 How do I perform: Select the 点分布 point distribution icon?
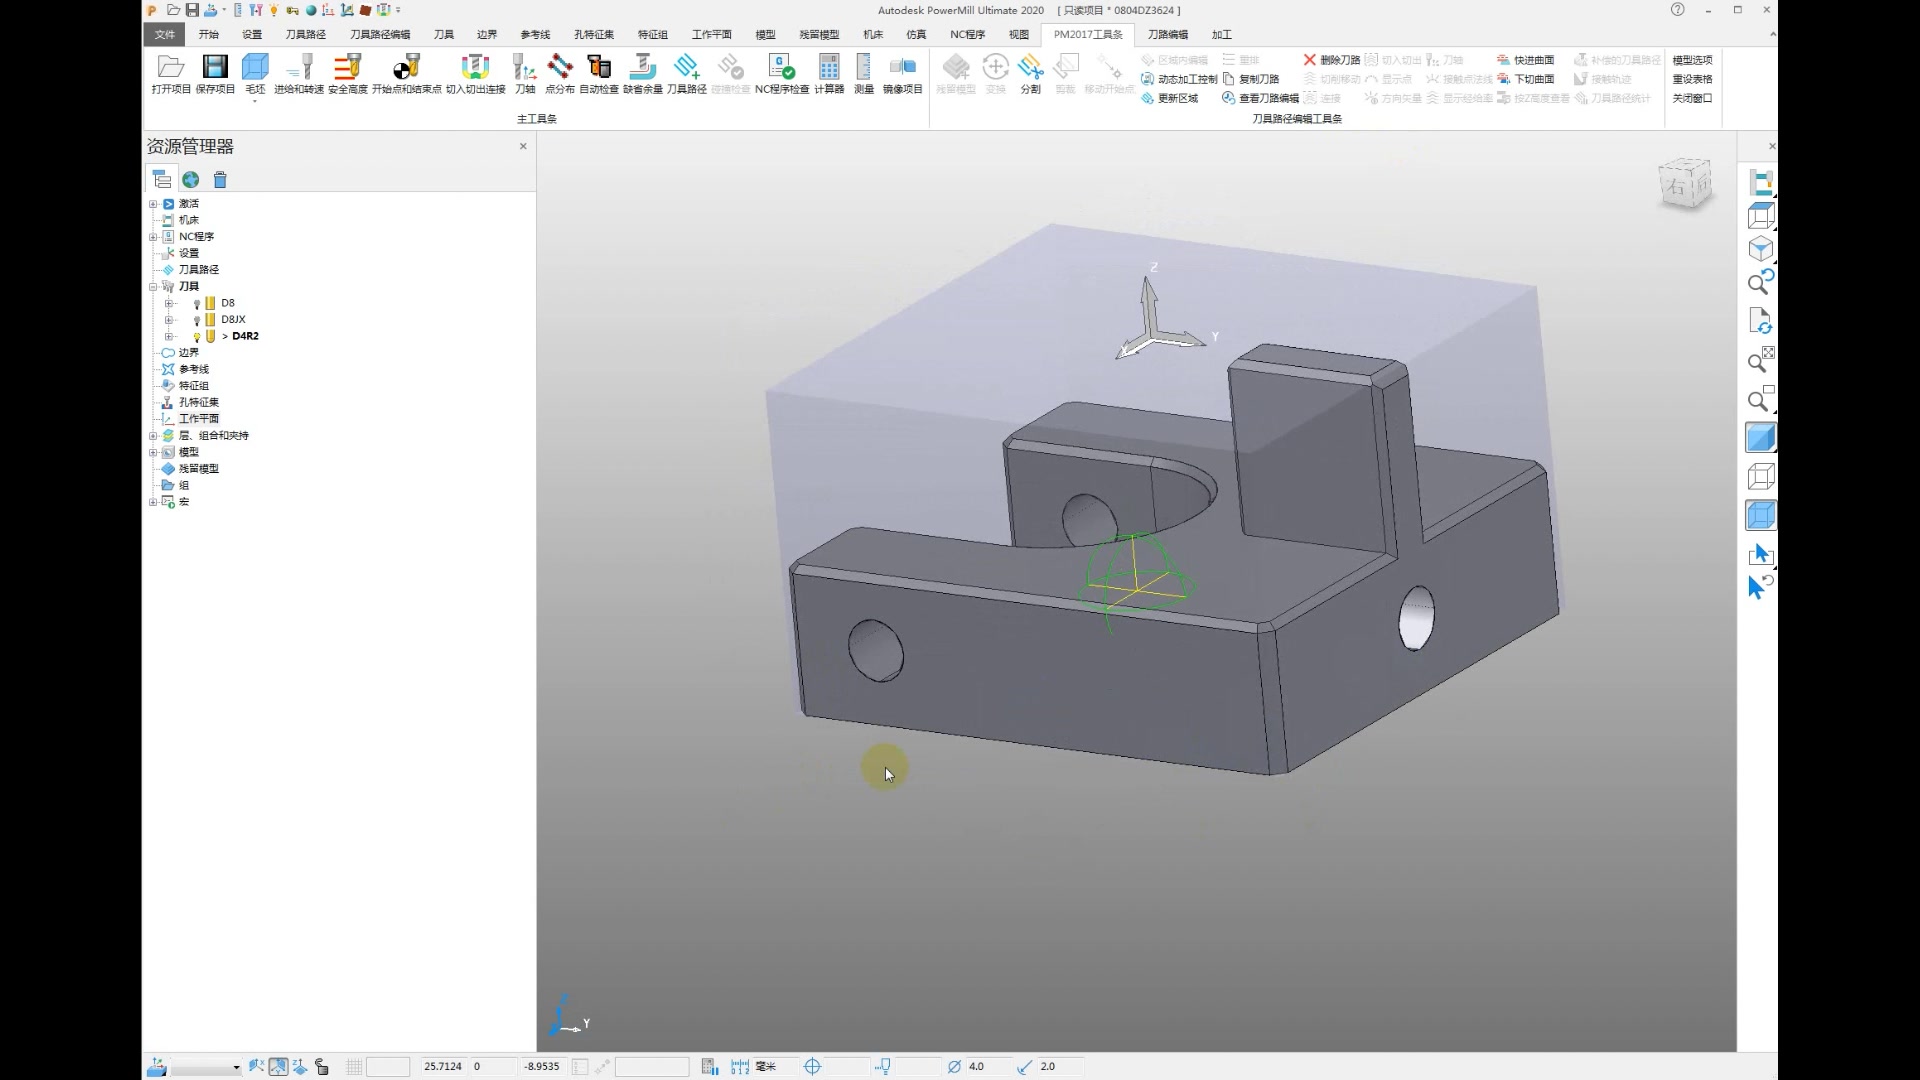point(560,74)
